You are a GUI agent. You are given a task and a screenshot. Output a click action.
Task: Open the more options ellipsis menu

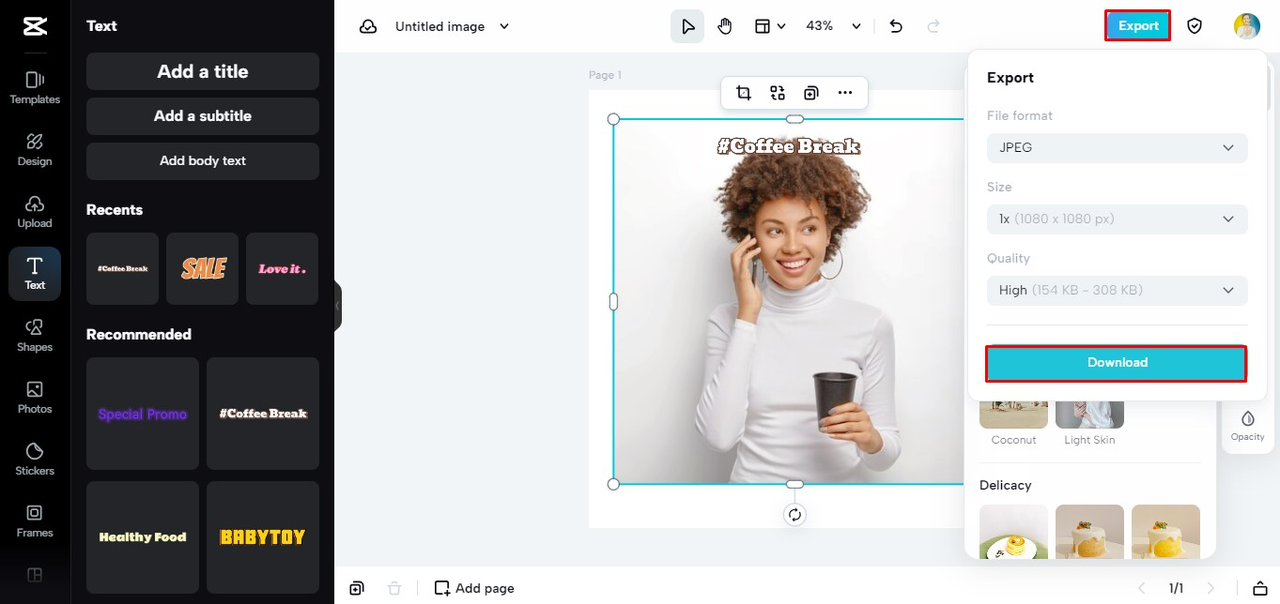845,93
